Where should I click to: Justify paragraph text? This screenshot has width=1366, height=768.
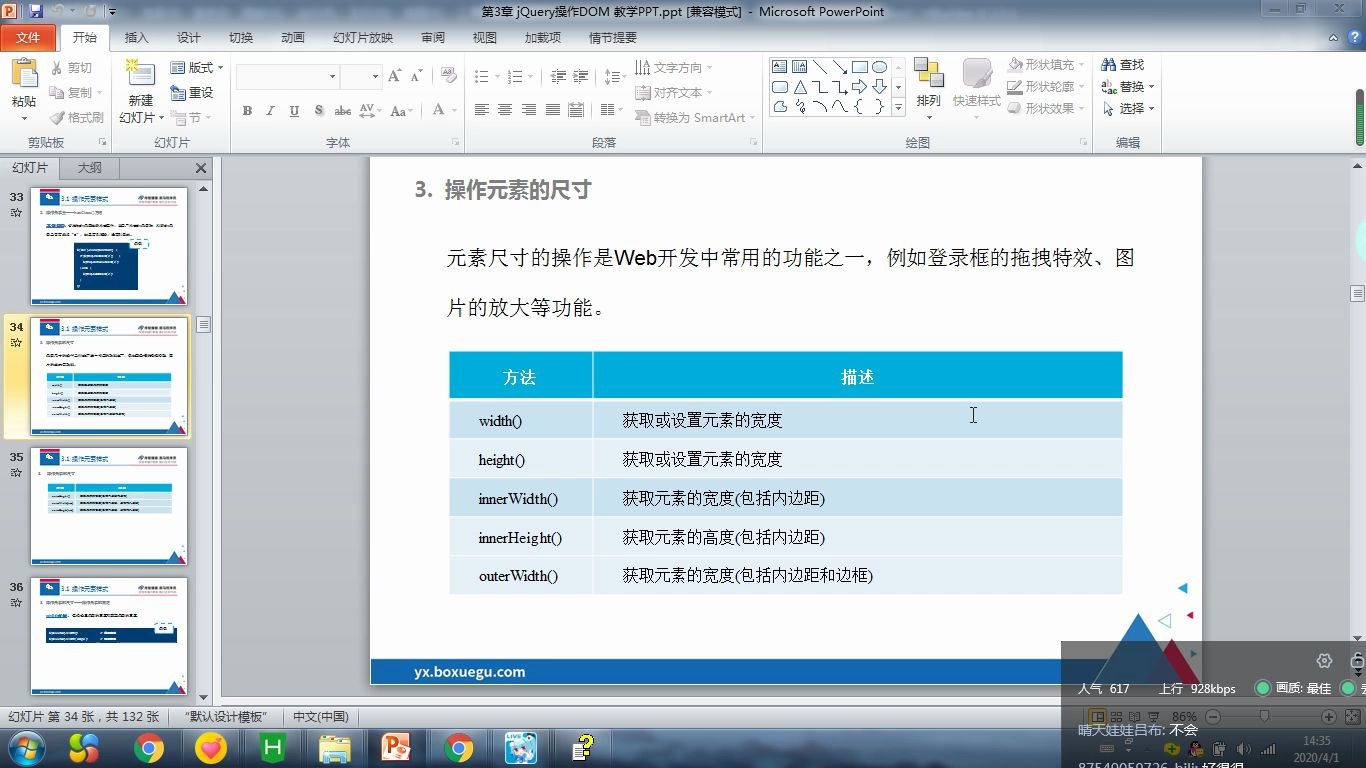point(552,110)
